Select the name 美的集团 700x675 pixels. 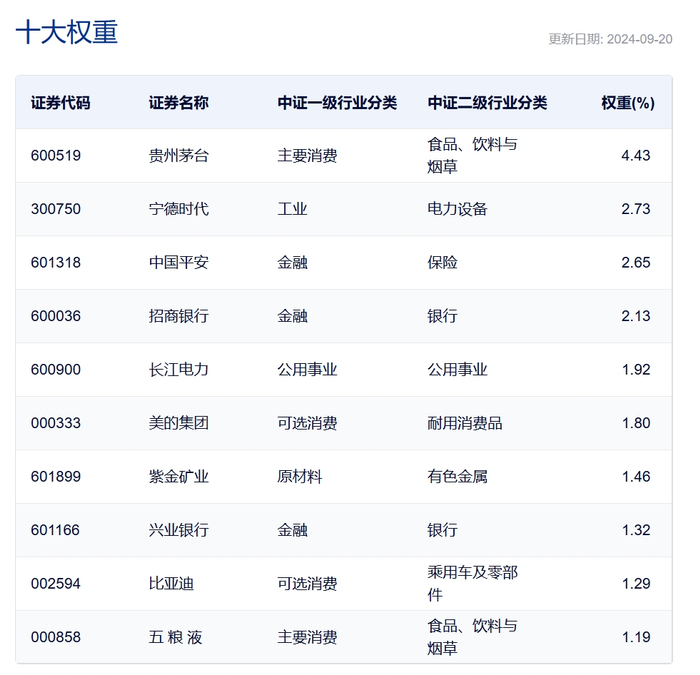point(179,423)
